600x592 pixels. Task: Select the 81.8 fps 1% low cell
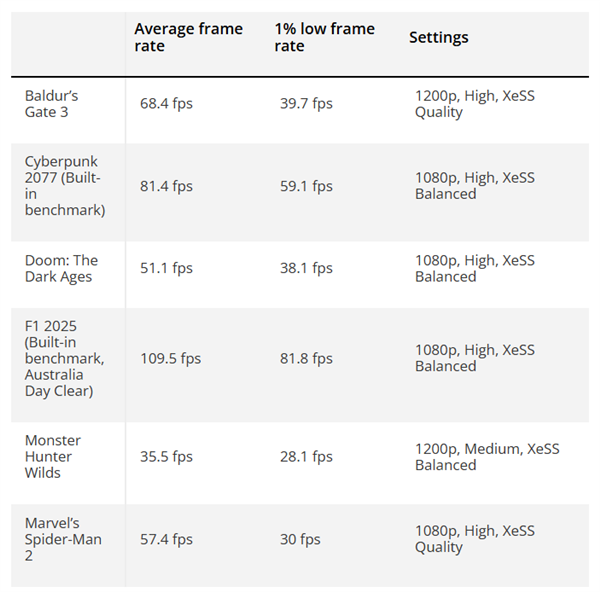point(306,358)
